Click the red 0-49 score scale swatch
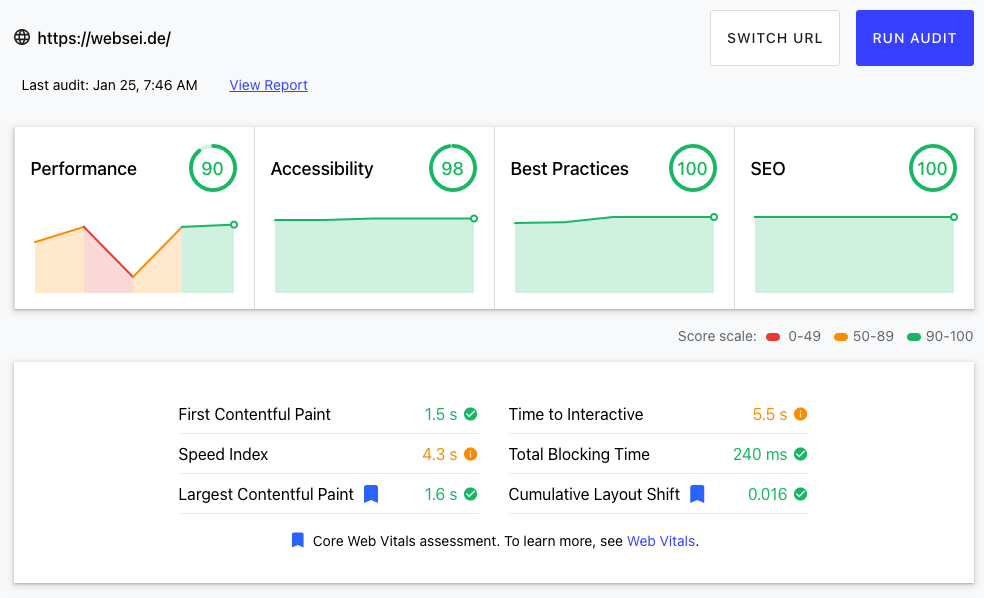Image resolution: width=984 pixels, height=598 pixels. point(773,337)
